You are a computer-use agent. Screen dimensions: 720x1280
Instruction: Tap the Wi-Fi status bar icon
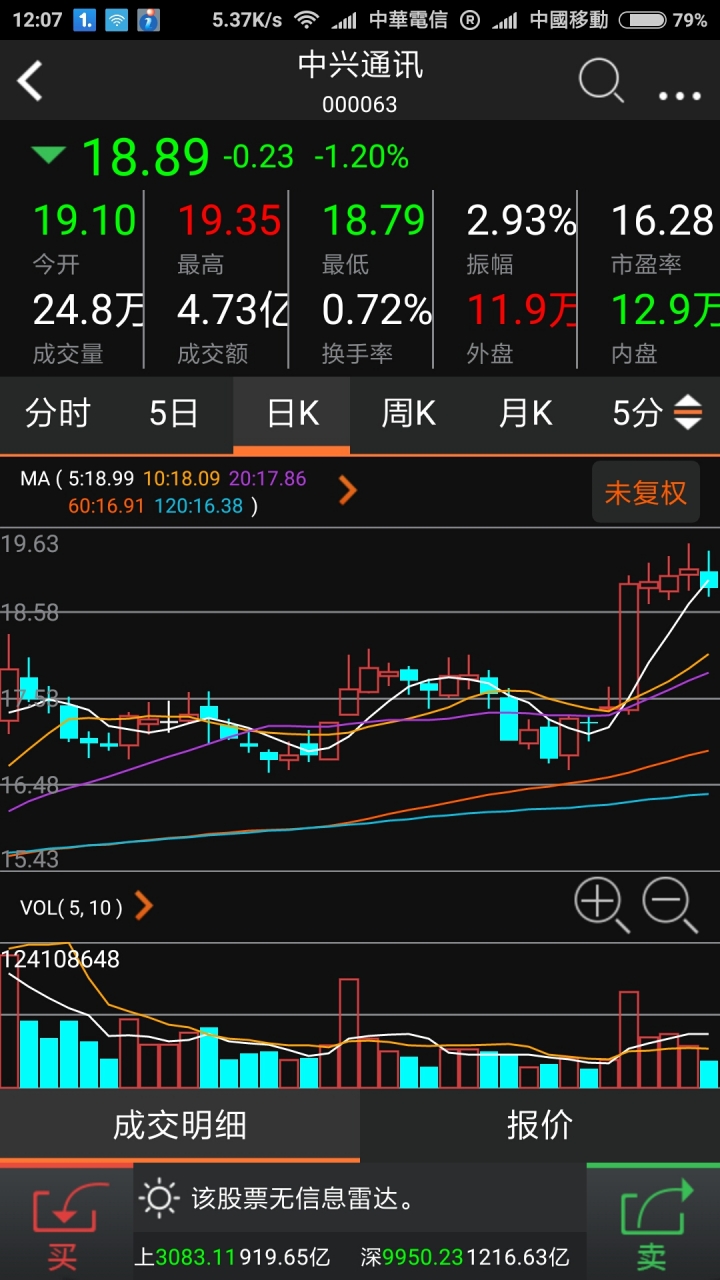click(306, 19)
